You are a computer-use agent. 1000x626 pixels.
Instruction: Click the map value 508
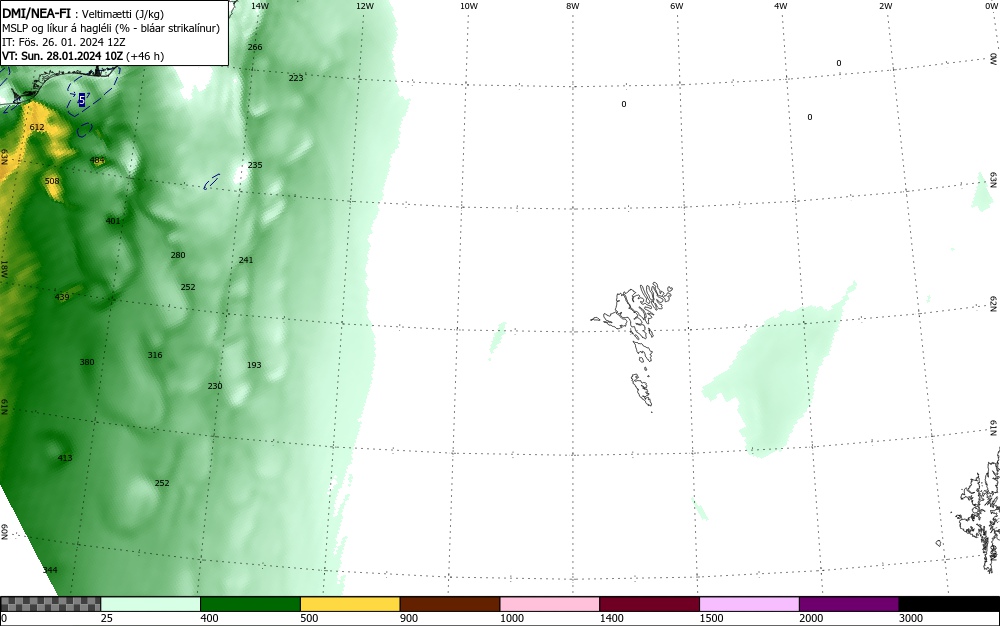(x=52, y=181)
